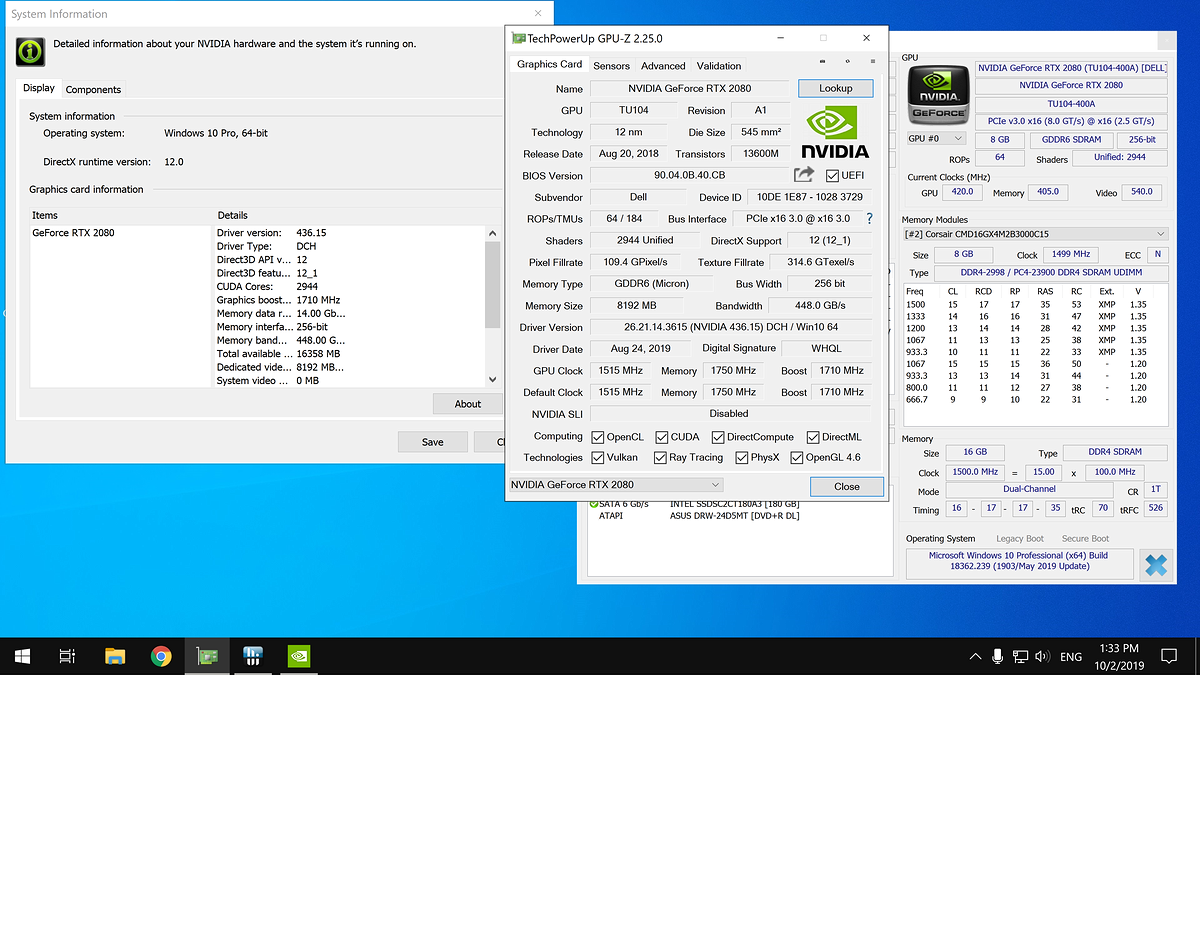1200x945 pixels.
Task: Toggle the CUDA checkbox
Action: point(662,437)
